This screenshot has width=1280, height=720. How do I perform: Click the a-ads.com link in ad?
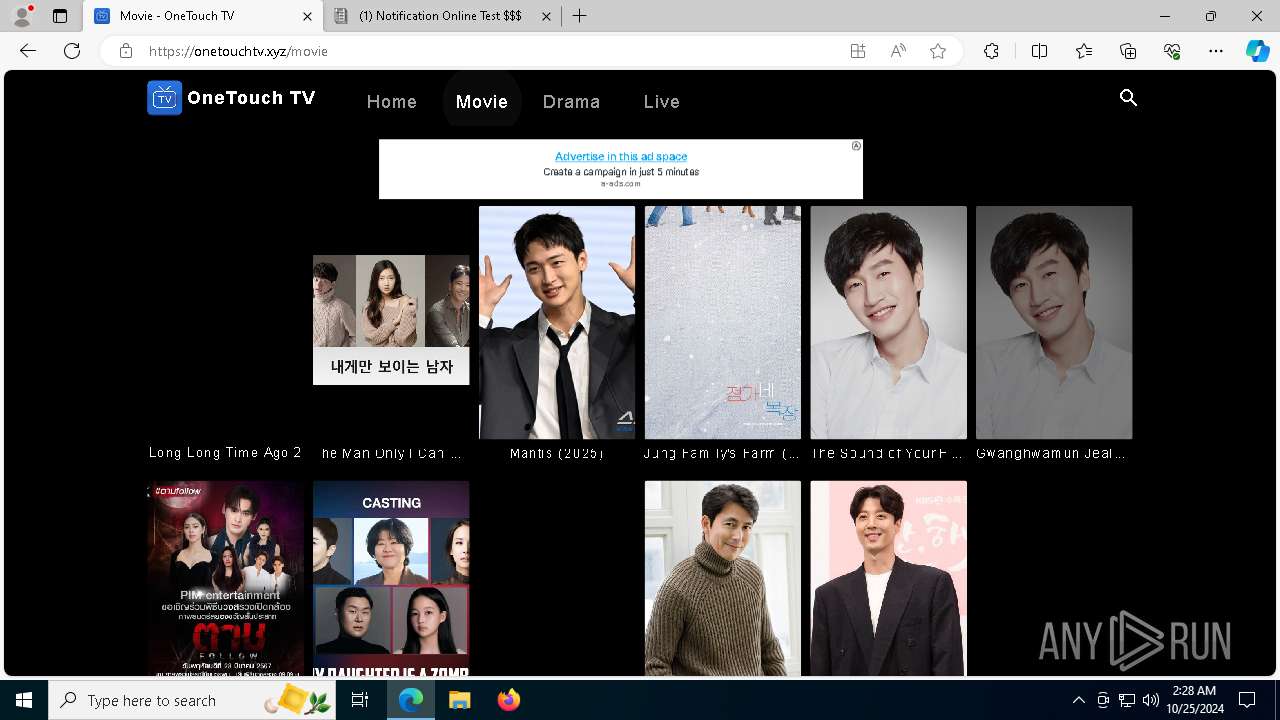pos(621,184)
